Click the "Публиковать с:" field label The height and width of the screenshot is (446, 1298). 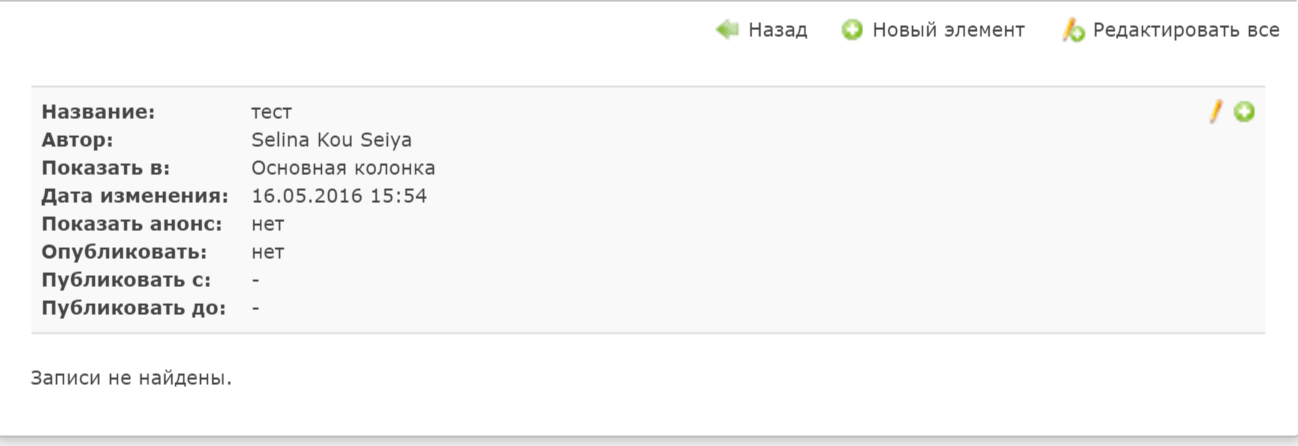[126, 280]
